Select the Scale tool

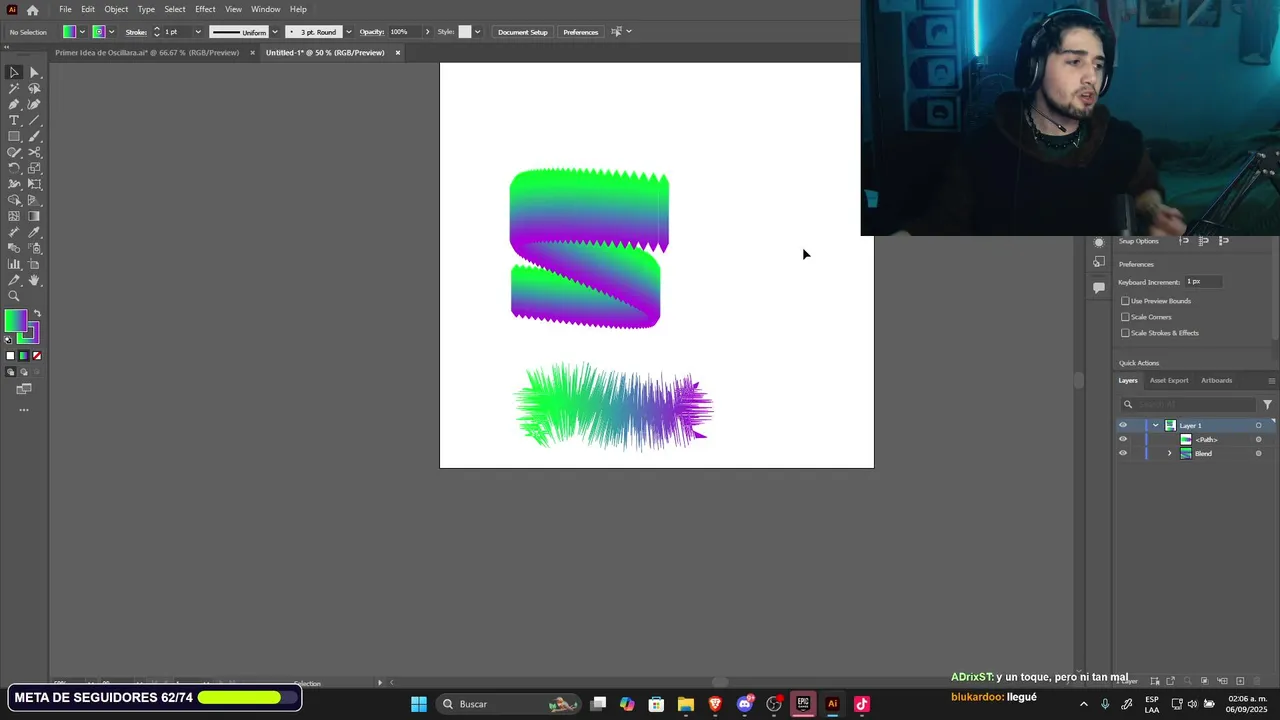(34, 168)
